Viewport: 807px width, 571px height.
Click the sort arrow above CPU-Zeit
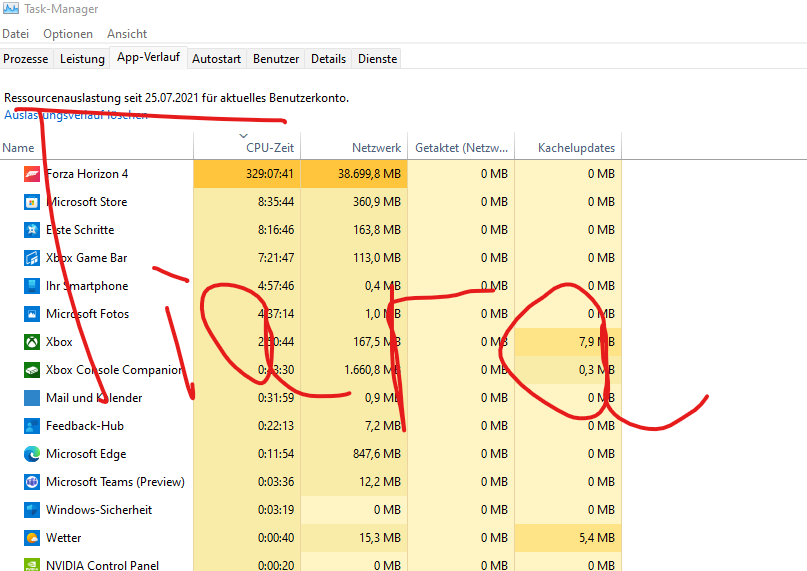point(243,136)
